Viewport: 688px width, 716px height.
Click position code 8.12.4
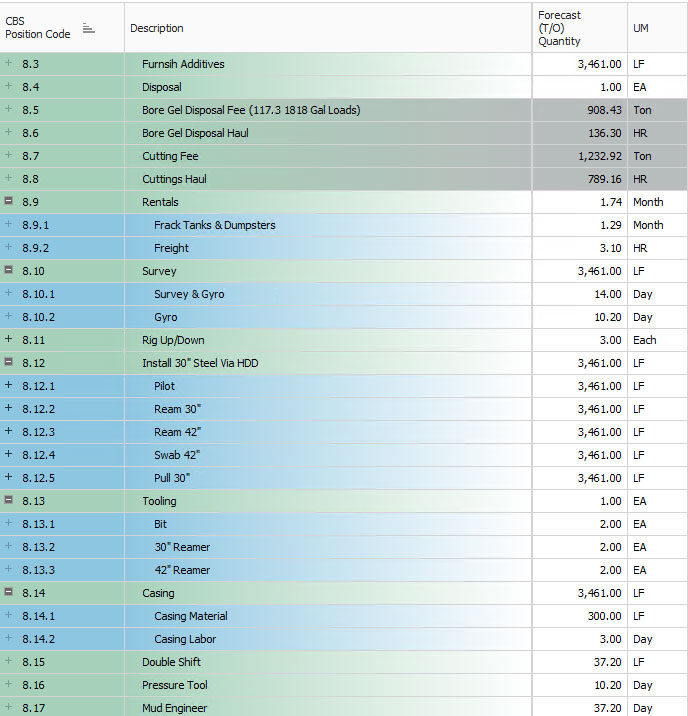(38, 455)
